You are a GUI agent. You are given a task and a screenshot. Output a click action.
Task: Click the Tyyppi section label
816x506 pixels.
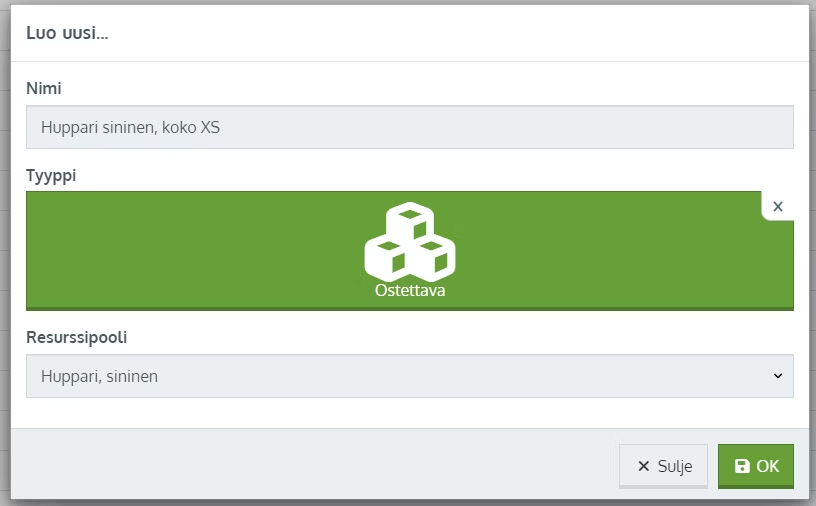point(51,175)
